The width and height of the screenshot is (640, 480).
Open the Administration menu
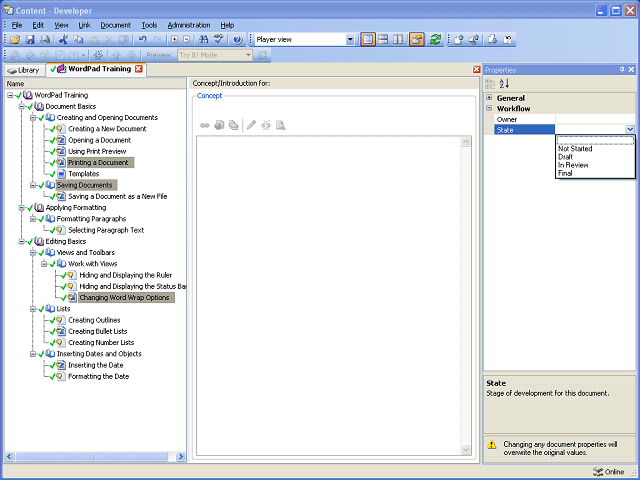pyautogui.click(x=189, y=25)
